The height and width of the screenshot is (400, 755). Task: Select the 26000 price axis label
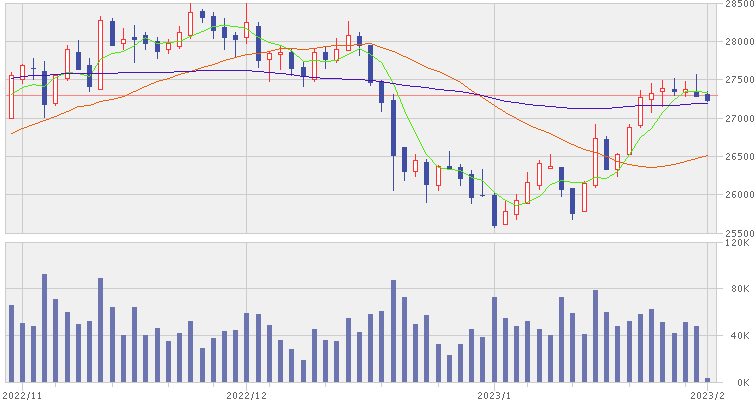click(x=740, y=195)
